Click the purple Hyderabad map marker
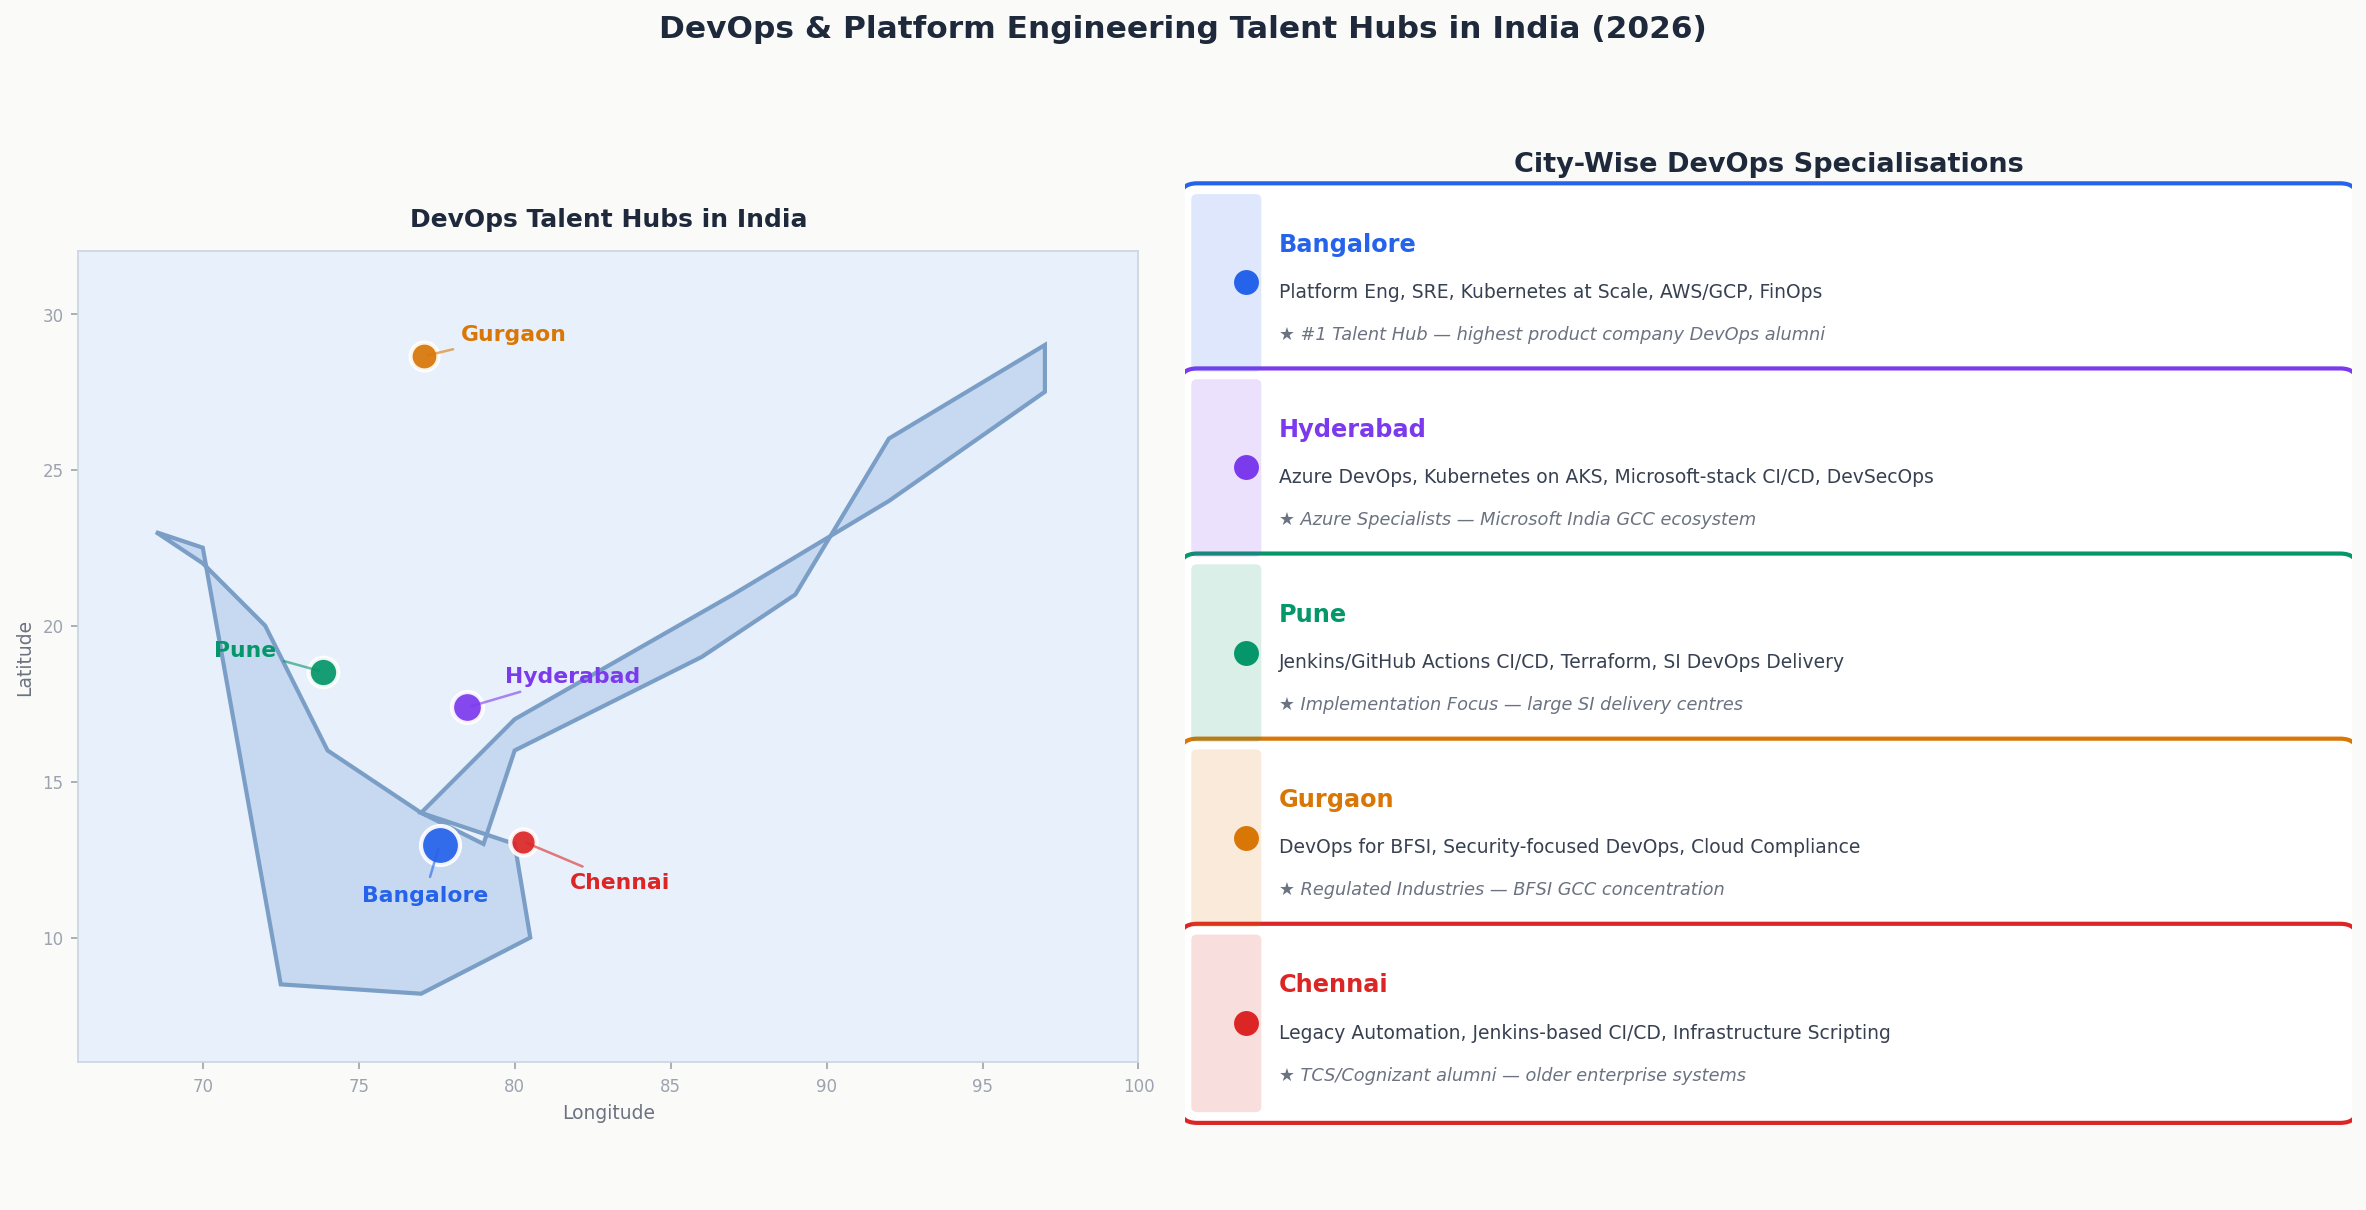 click(467, 707)
